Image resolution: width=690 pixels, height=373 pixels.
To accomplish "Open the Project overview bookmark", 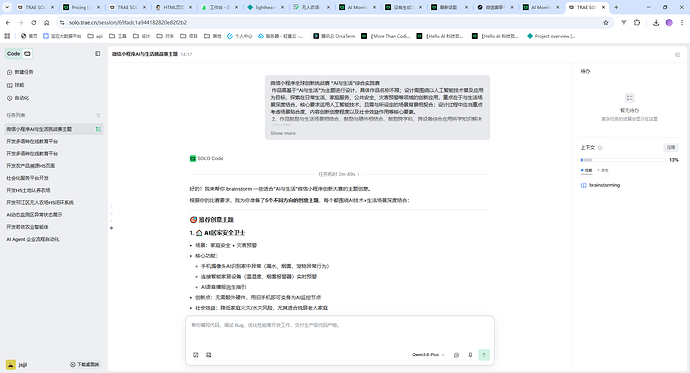I will [x=551, y=36].
